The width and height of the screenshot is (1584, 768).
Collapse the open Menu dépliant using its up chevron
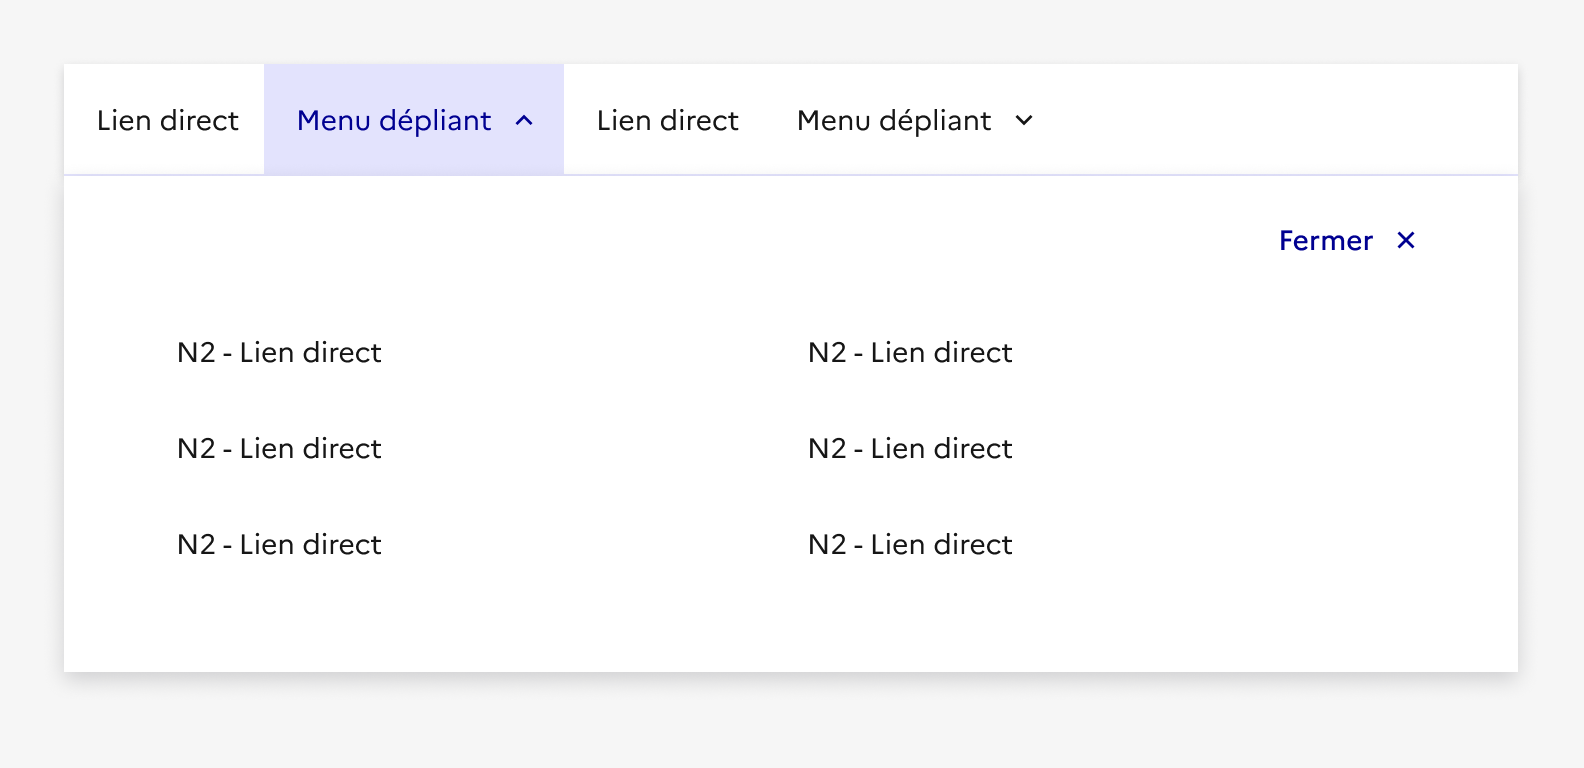[x=524, y=121]
